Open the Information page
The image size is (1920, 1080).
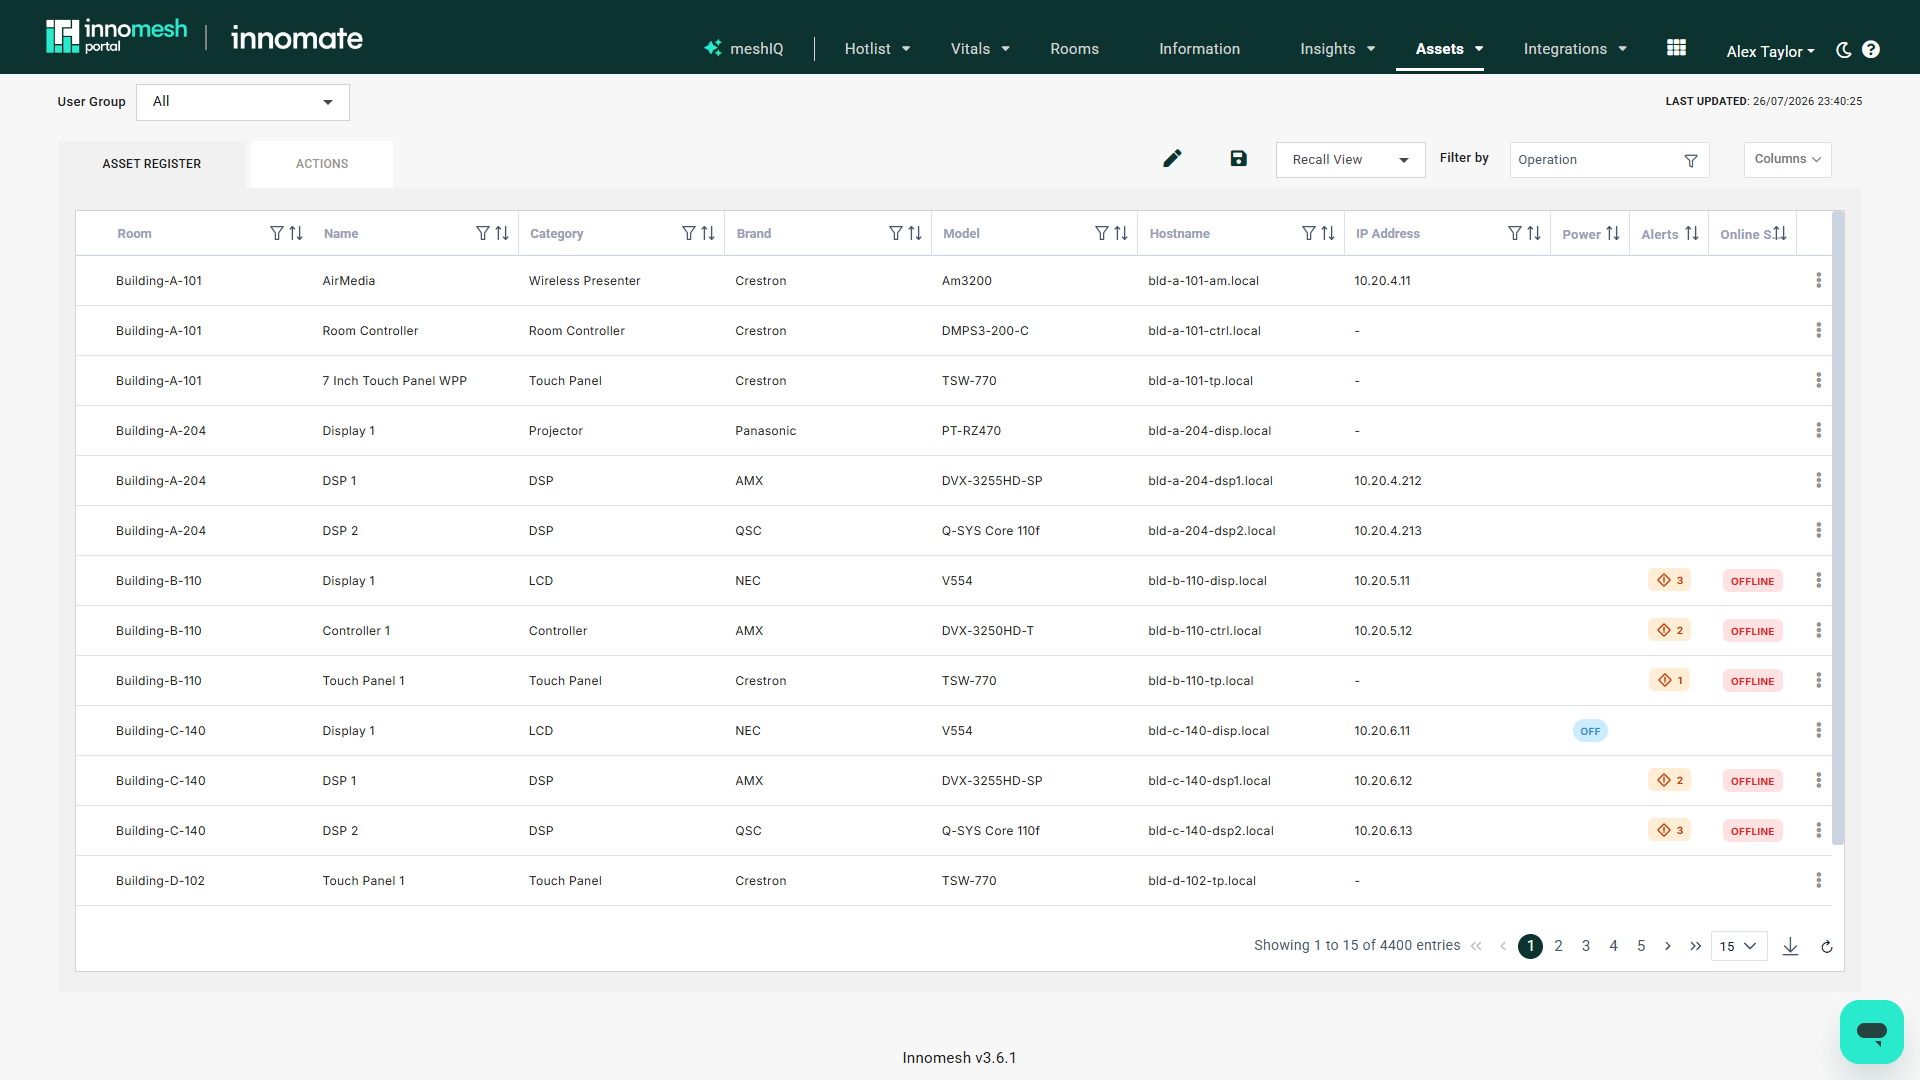[x=1199, y=49]
